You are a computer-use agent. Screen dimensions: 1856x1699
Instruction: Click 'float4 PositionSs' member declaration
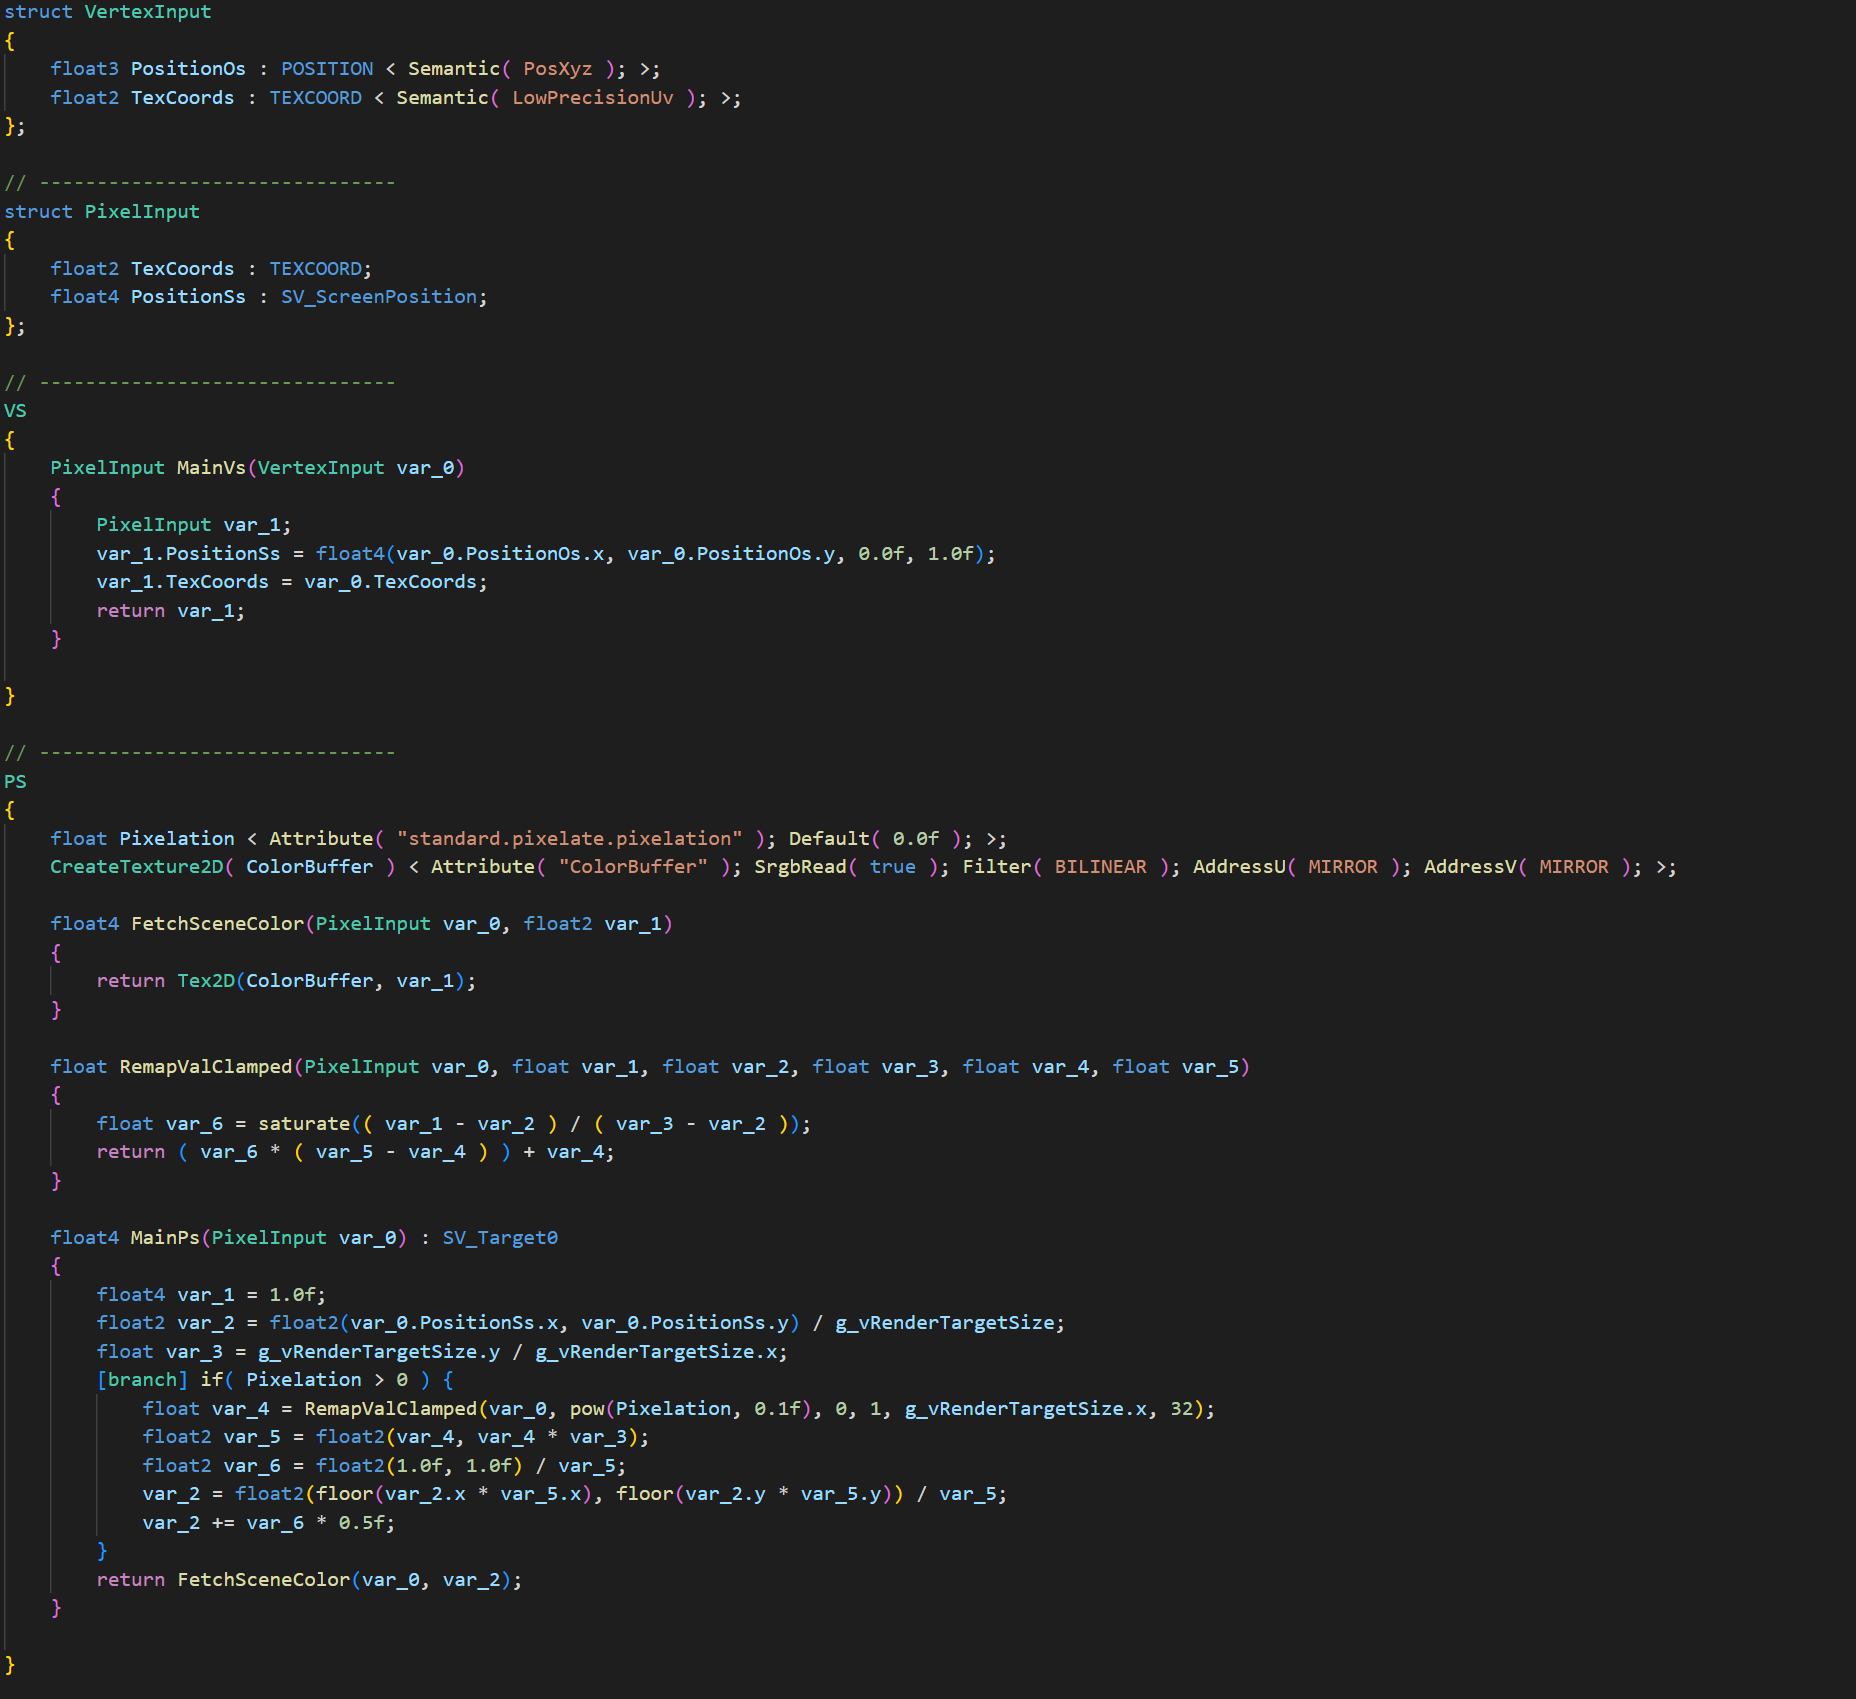148,297
